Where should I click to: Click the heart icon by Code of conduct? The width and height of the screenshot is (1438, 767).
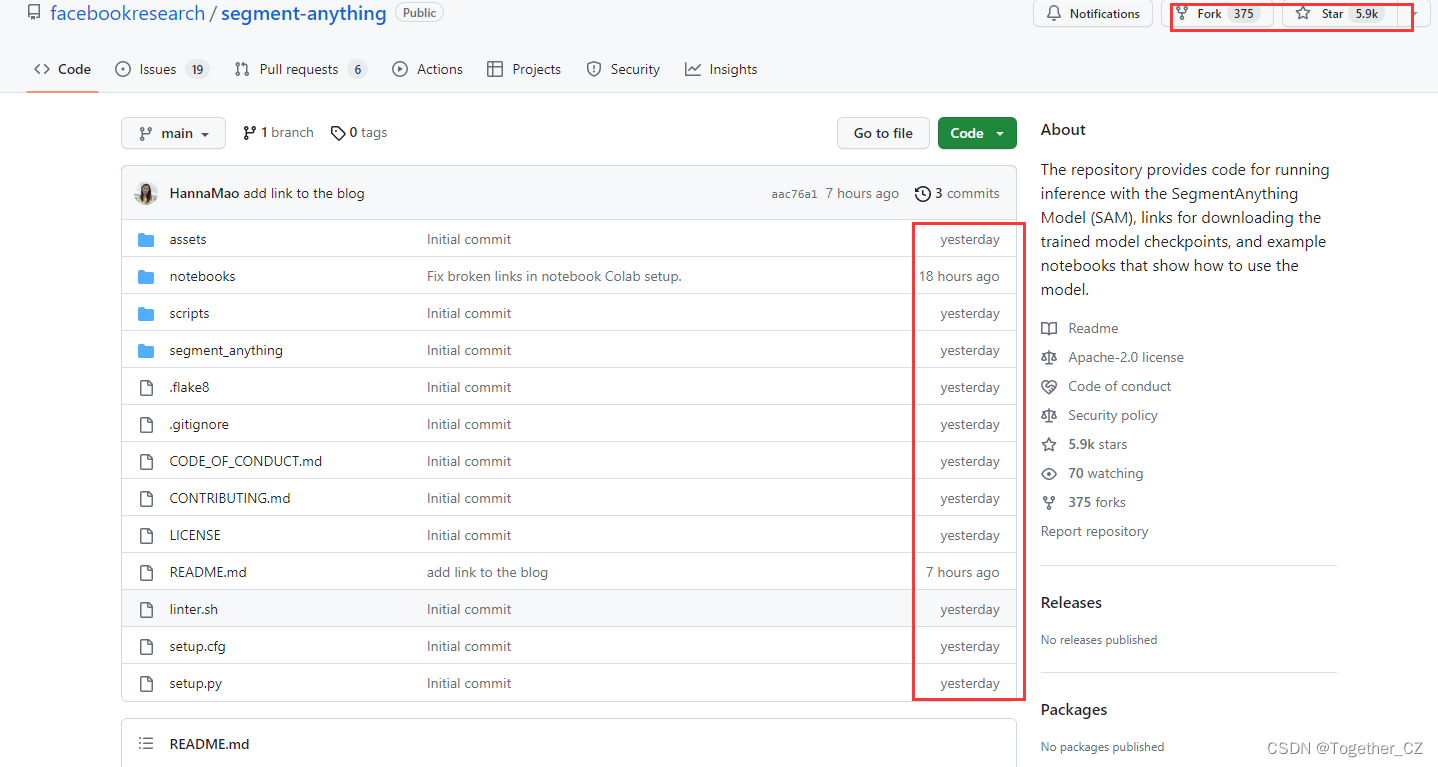(1049, 387)
